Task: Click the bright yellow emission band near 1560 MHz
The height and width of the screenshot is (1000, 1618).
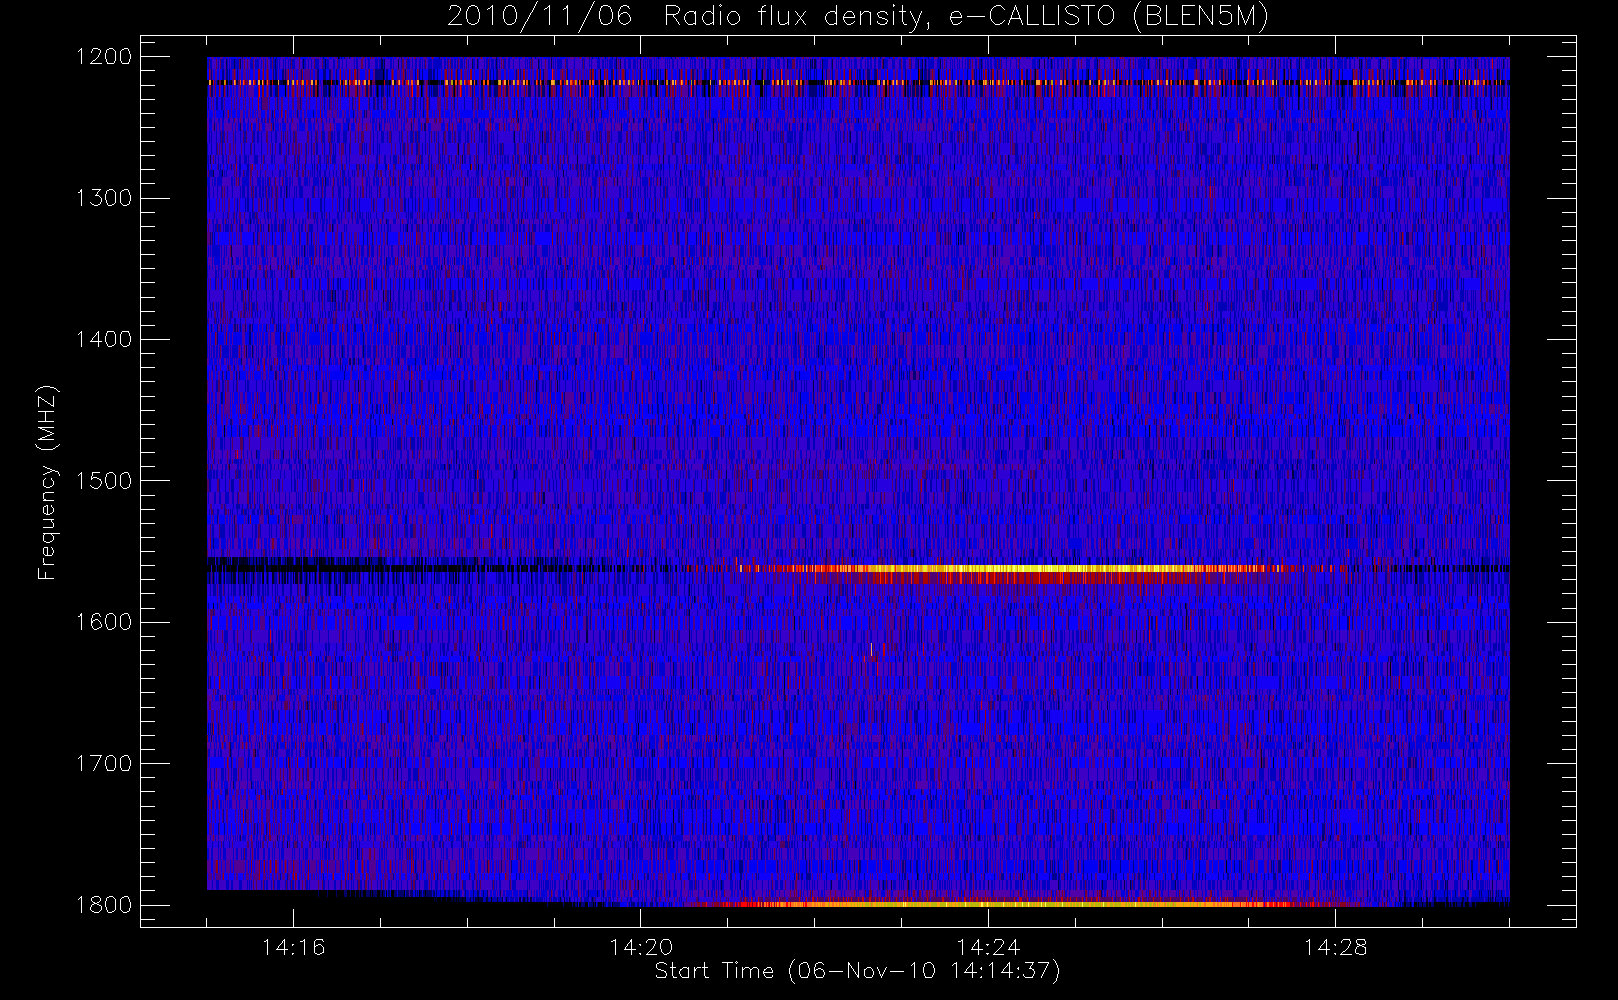Action: pyautogui.click(x=1010, y=569)
